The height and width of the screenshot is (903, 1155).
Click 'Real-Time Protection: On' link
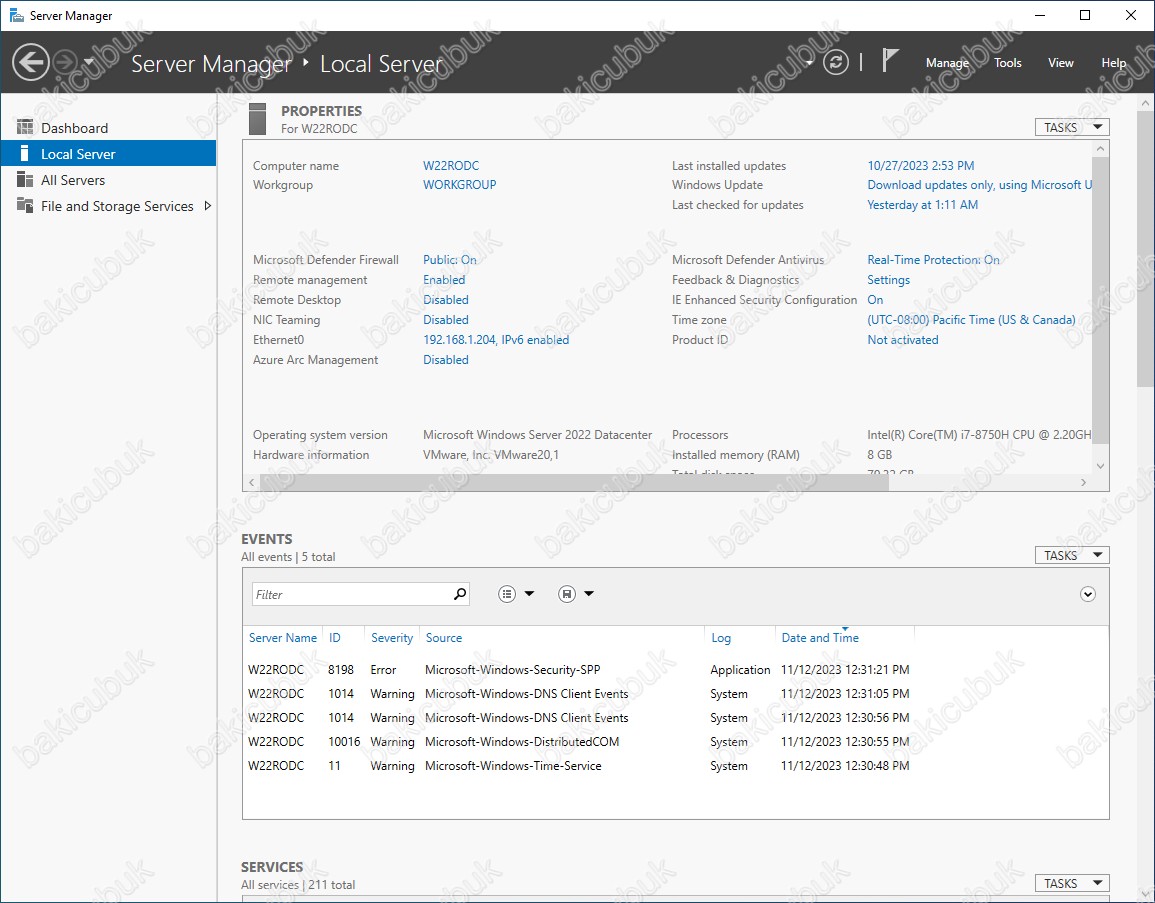coord(933,260)
